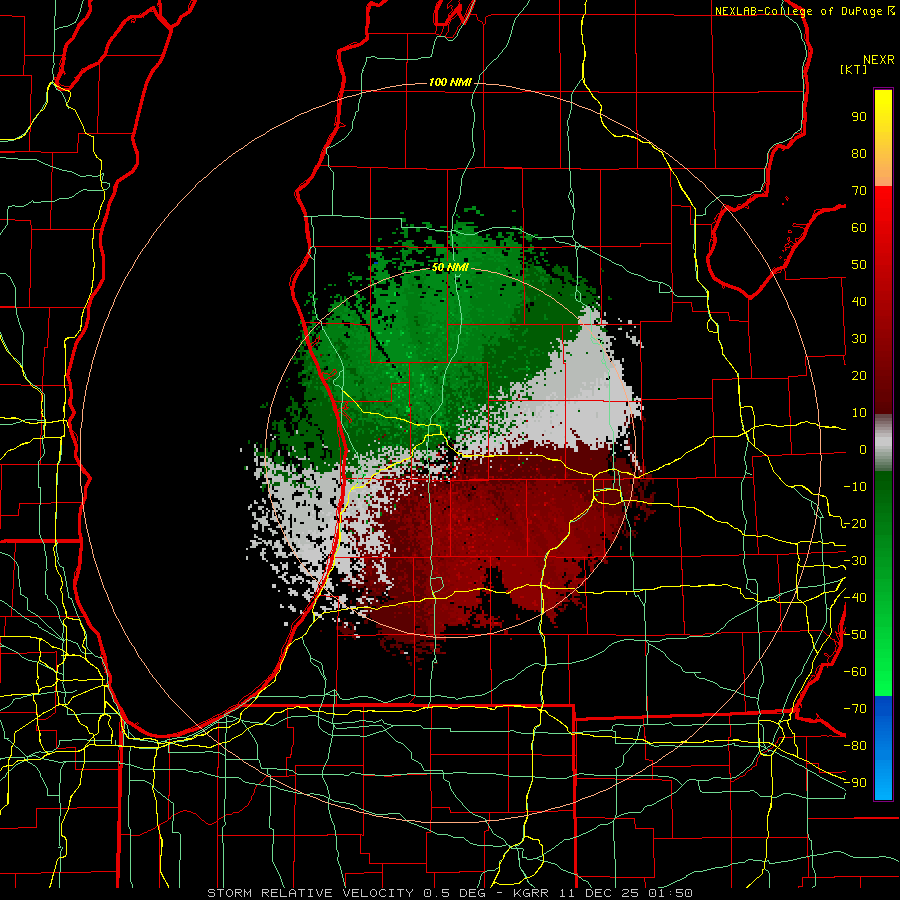The image size is (900, 900).
Task: Click the -50 knot label on the velocity scale
Action: pos(855,635)
